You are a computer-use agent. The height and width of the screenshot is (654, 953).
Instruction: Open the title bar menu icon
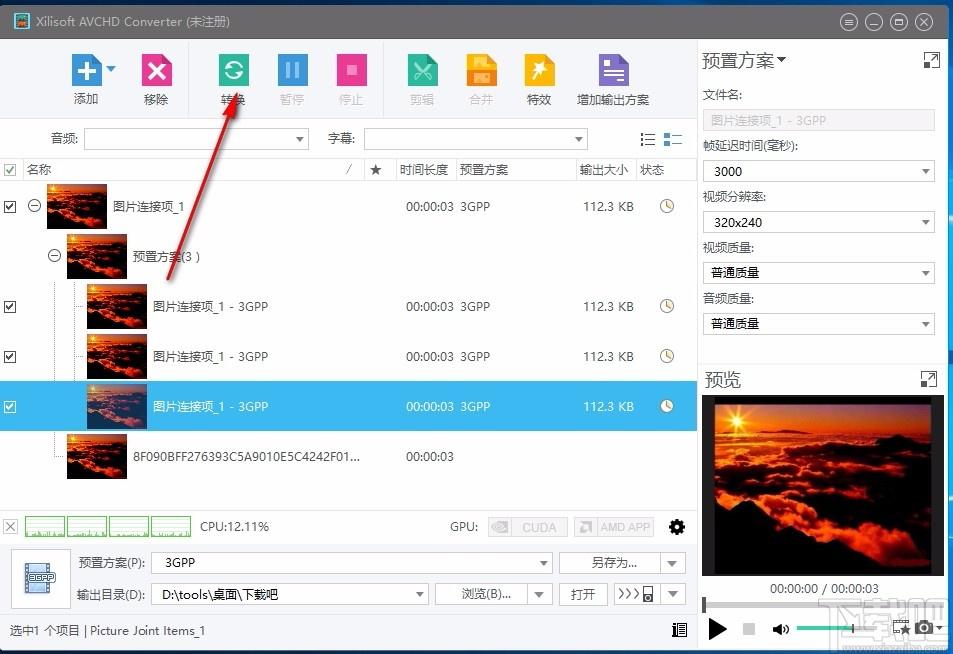click(x=848, y=22)
